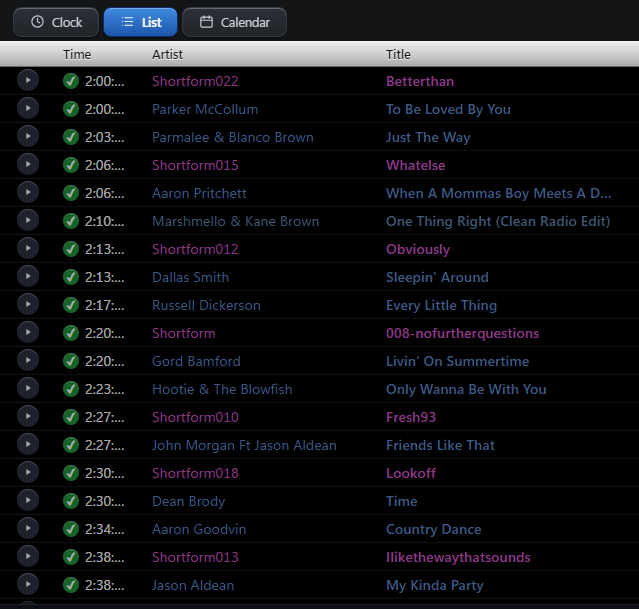
Task: Open the Calendar view tab
Action: pyautogui.click(x=234, y=22)
